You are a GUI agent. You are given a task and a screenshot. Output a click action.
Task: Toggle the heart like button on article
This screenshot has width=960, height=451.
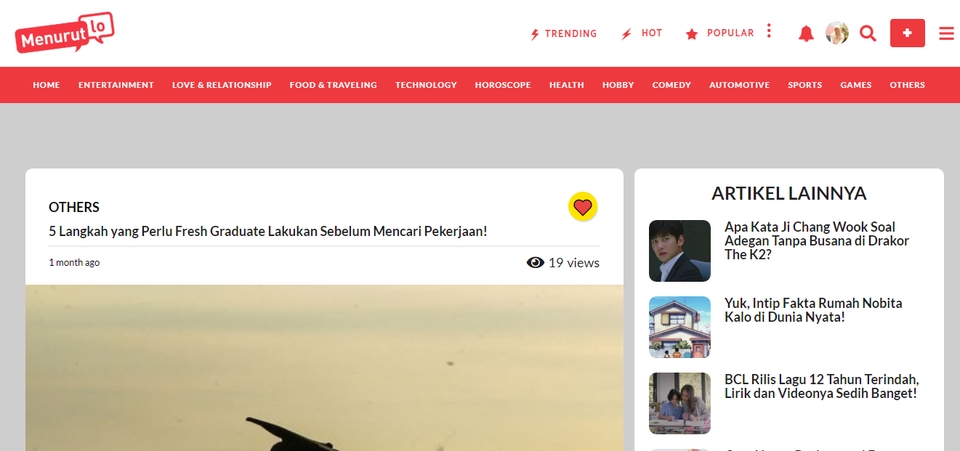pos(582,207)
